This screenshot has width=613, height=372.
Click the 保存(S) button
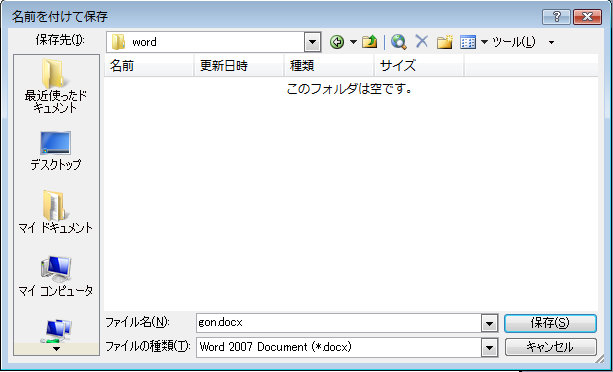tap(550, 324)
